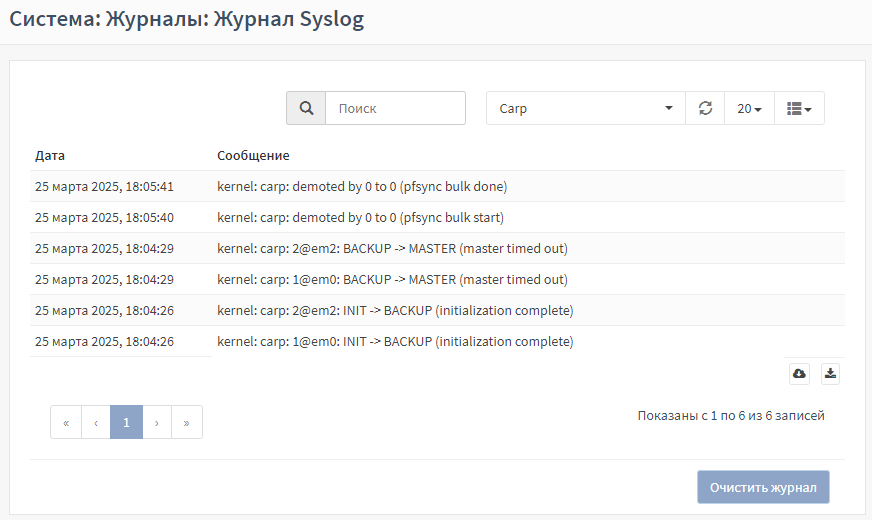Click the magnifier search icon
This screenshot has height=520, width=872.
coord(306,108)
